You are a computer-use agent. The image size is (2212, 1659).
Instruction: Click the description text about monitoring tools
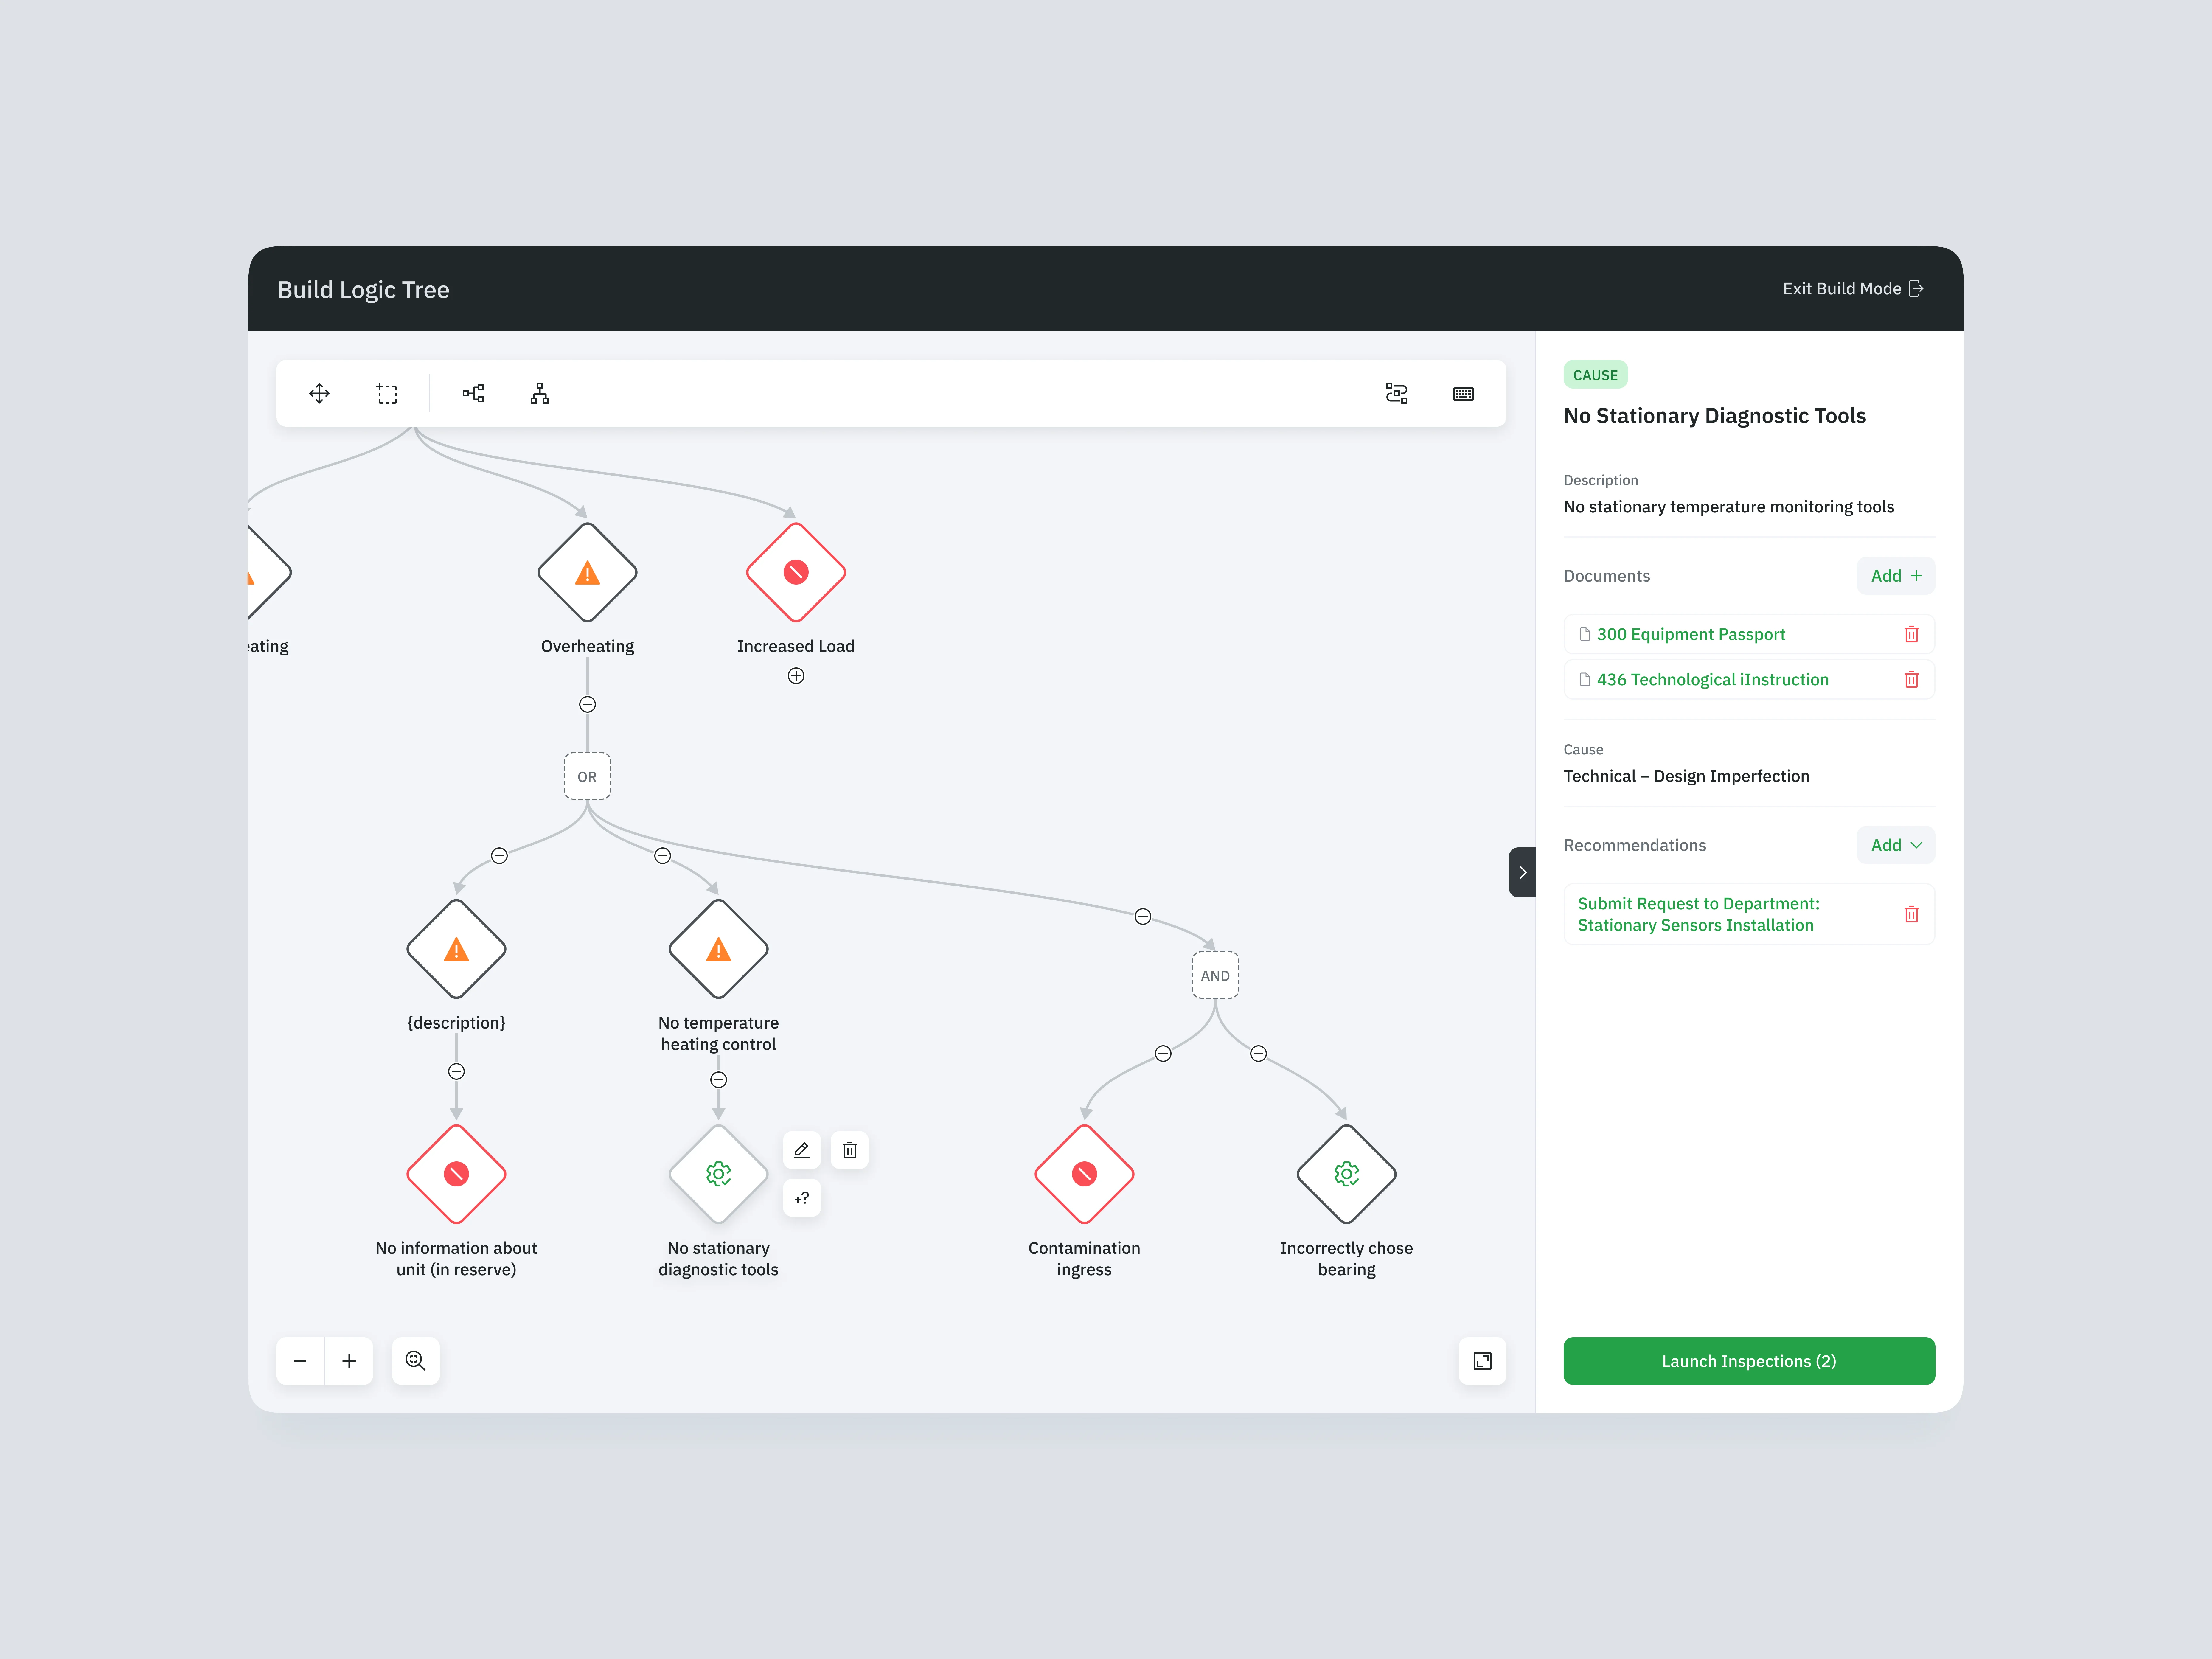coord(1729,507)
